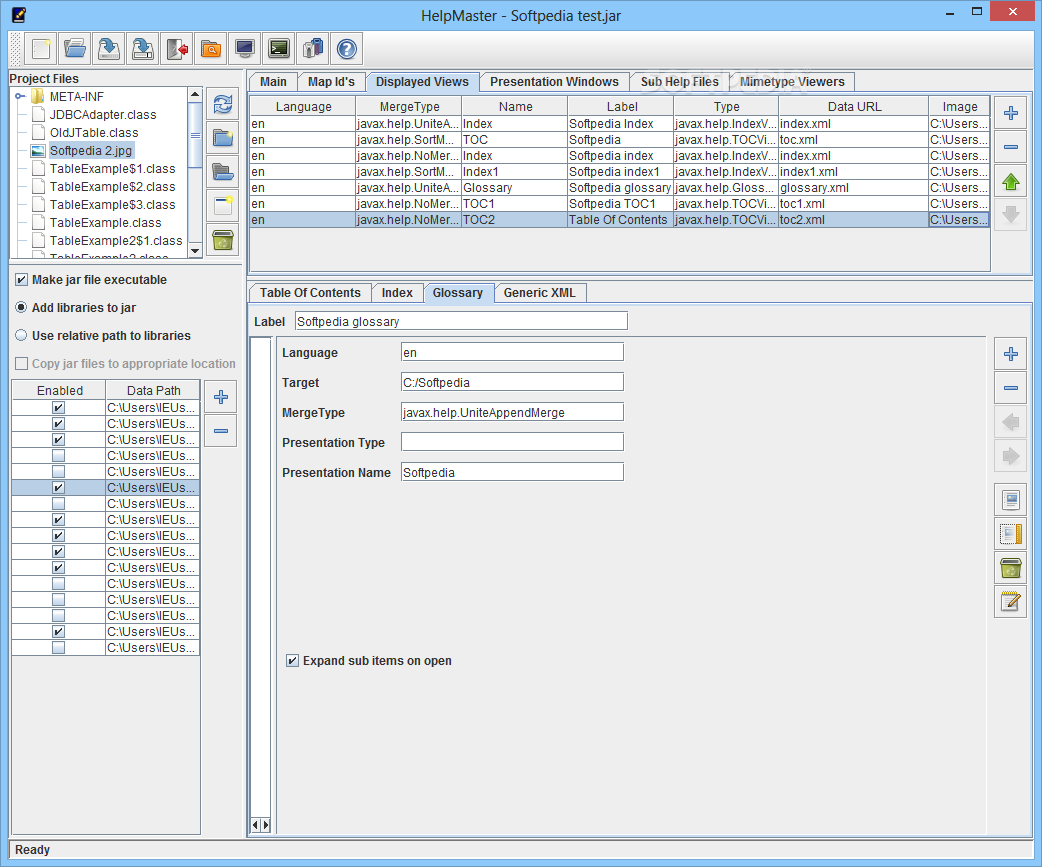Move the selected view up with green arrow

coord(1011,181)
